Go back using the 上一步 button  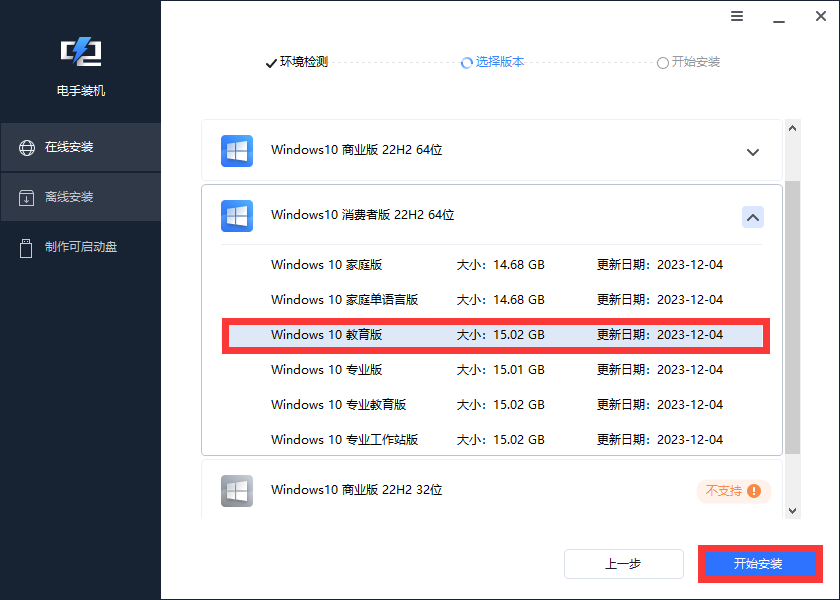click(x=623, y=564)
